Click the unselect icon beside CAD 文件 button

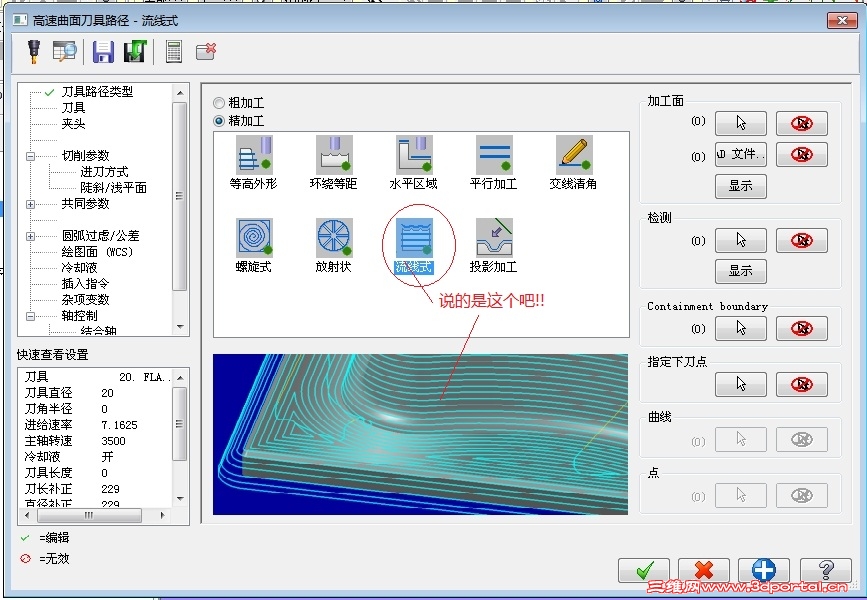(x=802, y=154)
